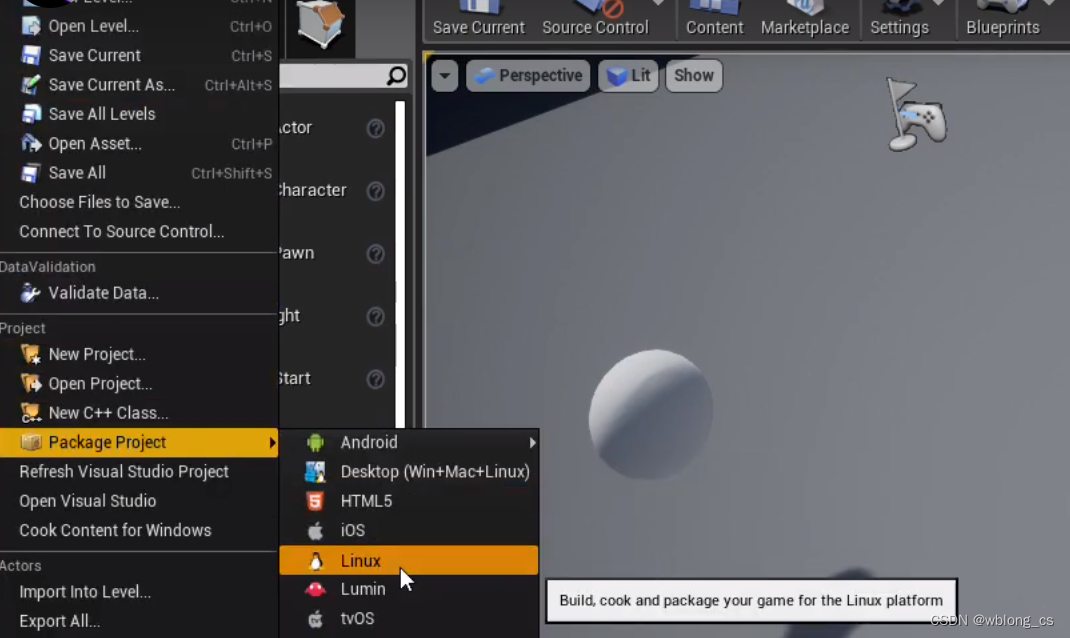Image resolution: width=1070 pixels, height=638 pixels.
Task: Click the Content toolbar button
Action: click(714, 19)
